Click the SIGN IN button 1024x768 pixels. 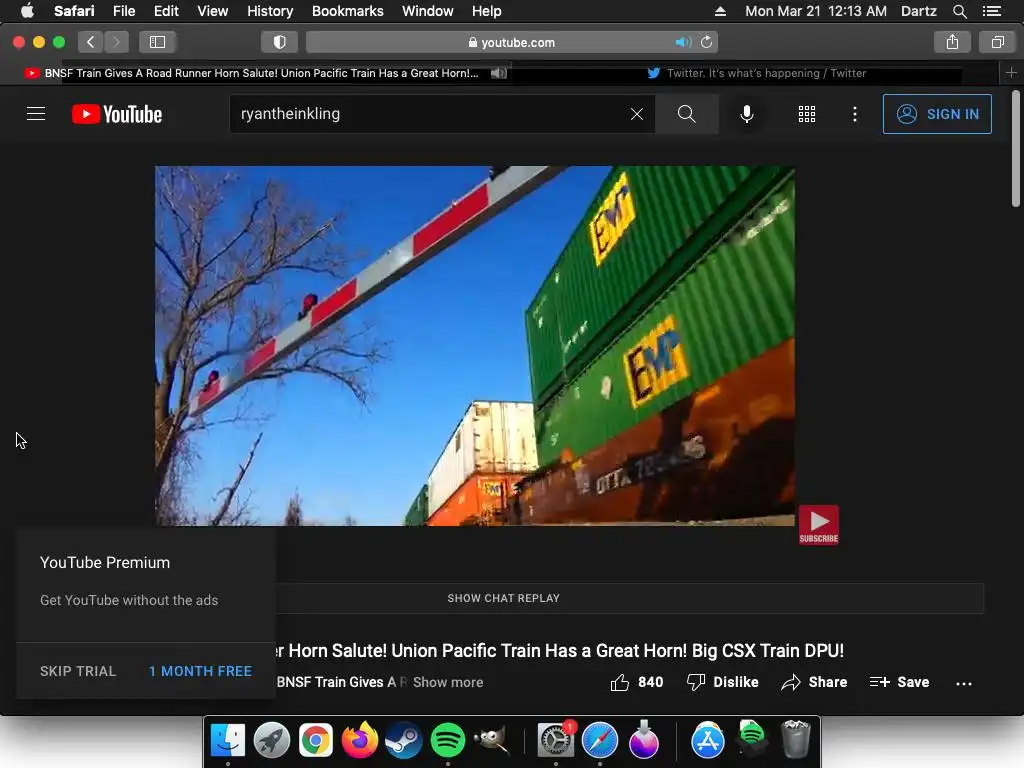pyautogui.click(x=937, y=114)
